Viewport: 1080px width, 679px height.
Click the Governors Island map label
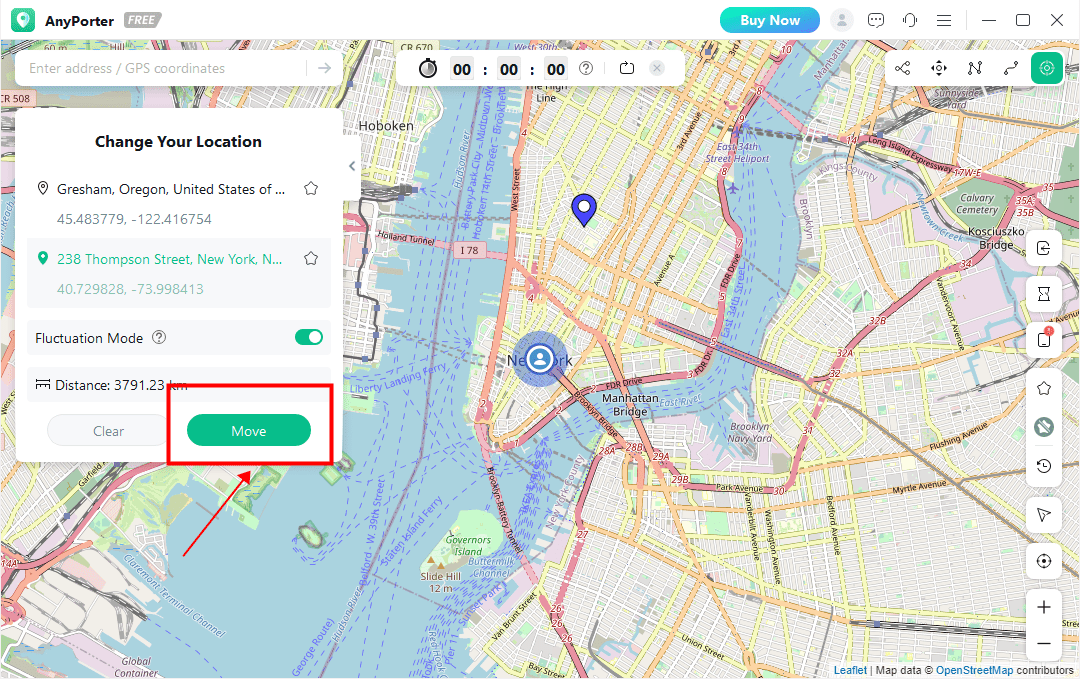[x=468, y=546]
